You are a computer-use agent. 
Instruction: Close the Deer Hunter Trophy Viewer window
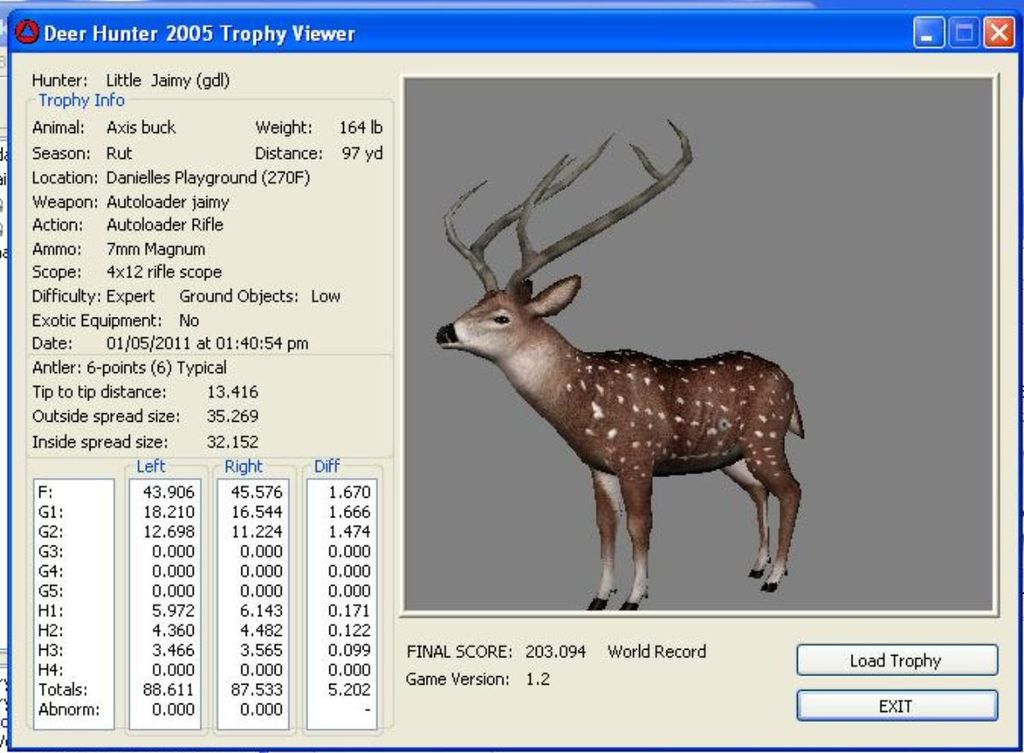[999, 33]
